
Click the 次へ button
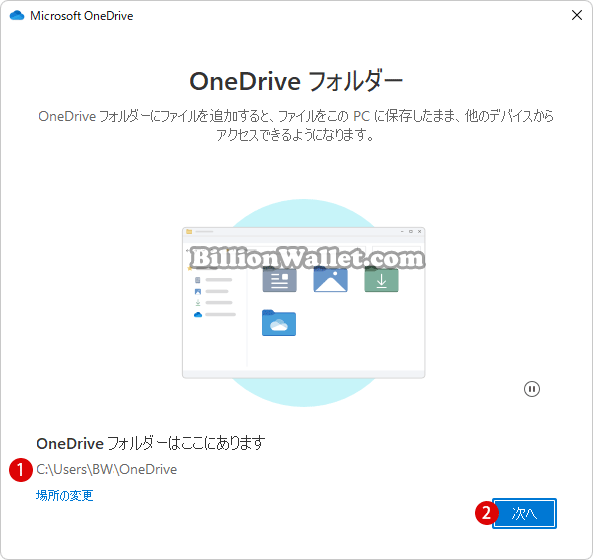pyautogui.click(x=524, y=513)
